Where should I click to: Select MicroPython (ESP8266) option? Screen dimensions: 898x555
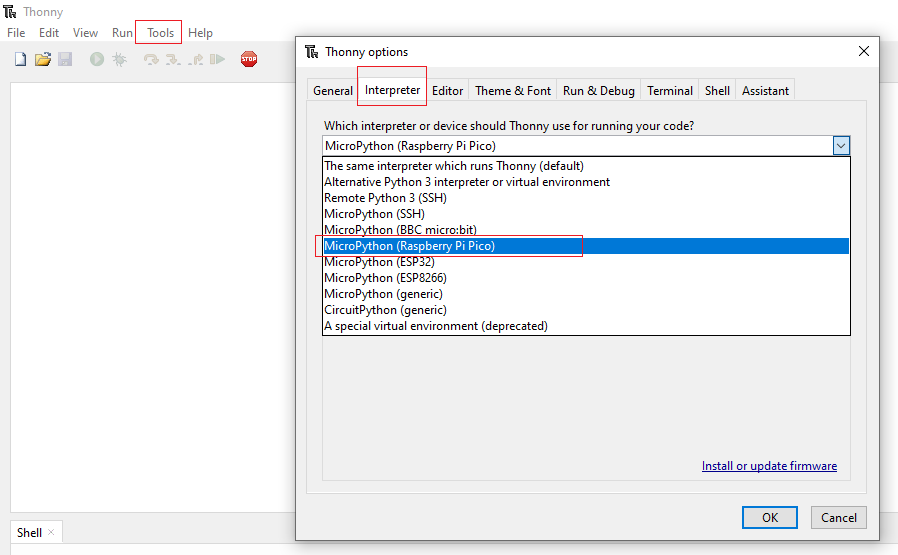586,278
